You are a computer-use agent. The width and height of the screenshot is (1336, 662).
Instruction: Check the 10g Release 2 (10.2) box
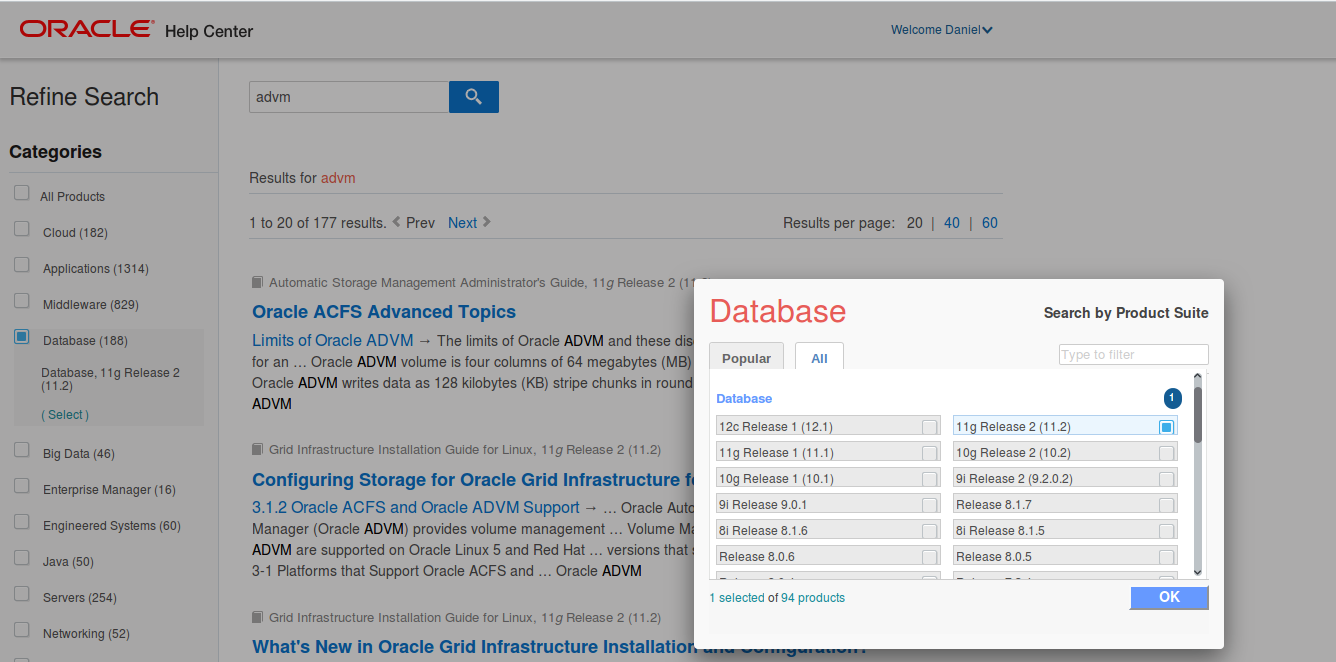pos(1166,453)
